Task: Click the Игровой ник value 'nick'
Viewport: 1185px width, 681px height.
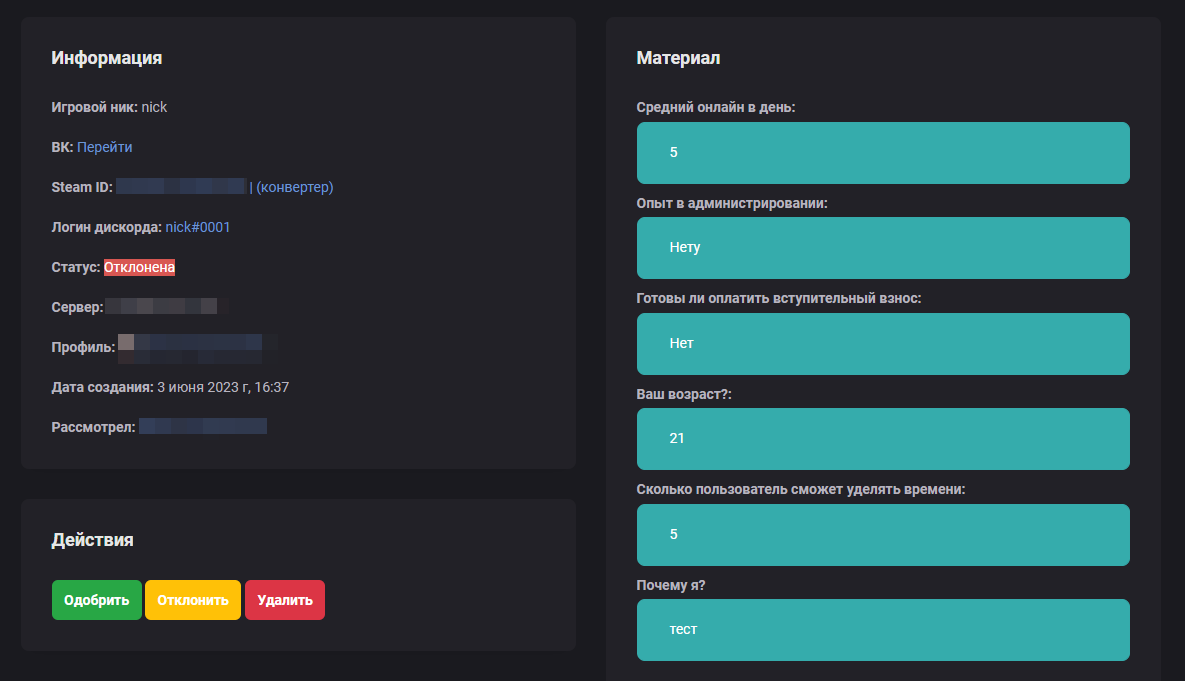Action: click(154, 107)
